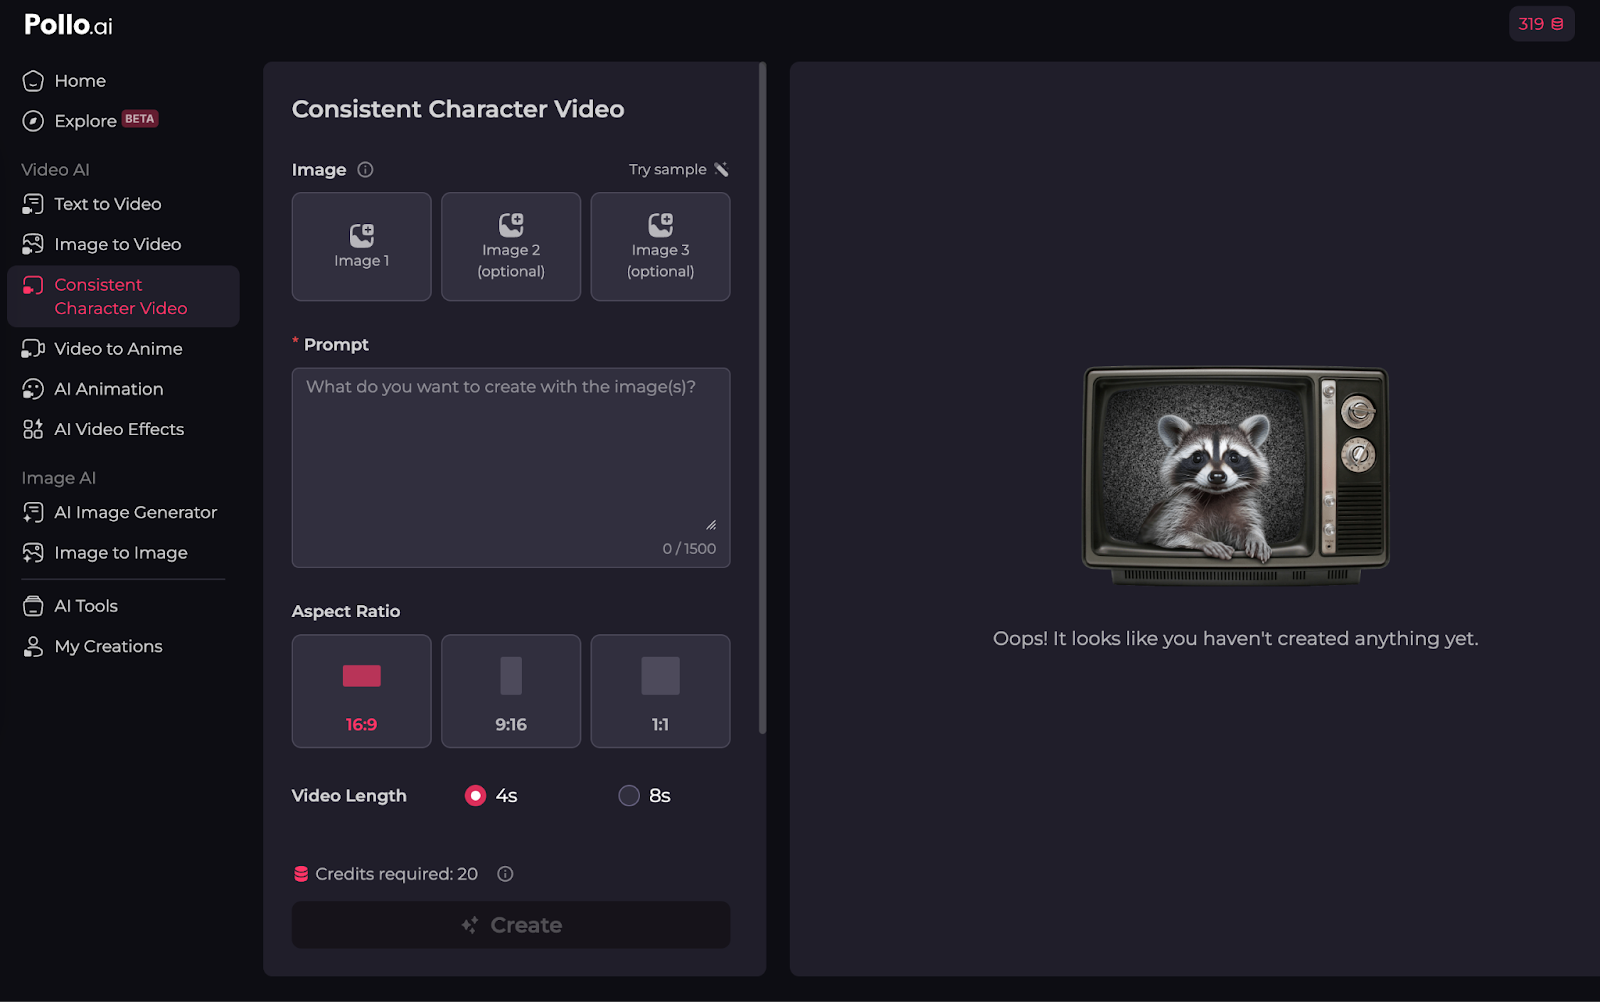Image resolution: width=1600 pixels, height=1002 pixels.
Task: Click the AI Animation icon
Action: tap(33, 389)
